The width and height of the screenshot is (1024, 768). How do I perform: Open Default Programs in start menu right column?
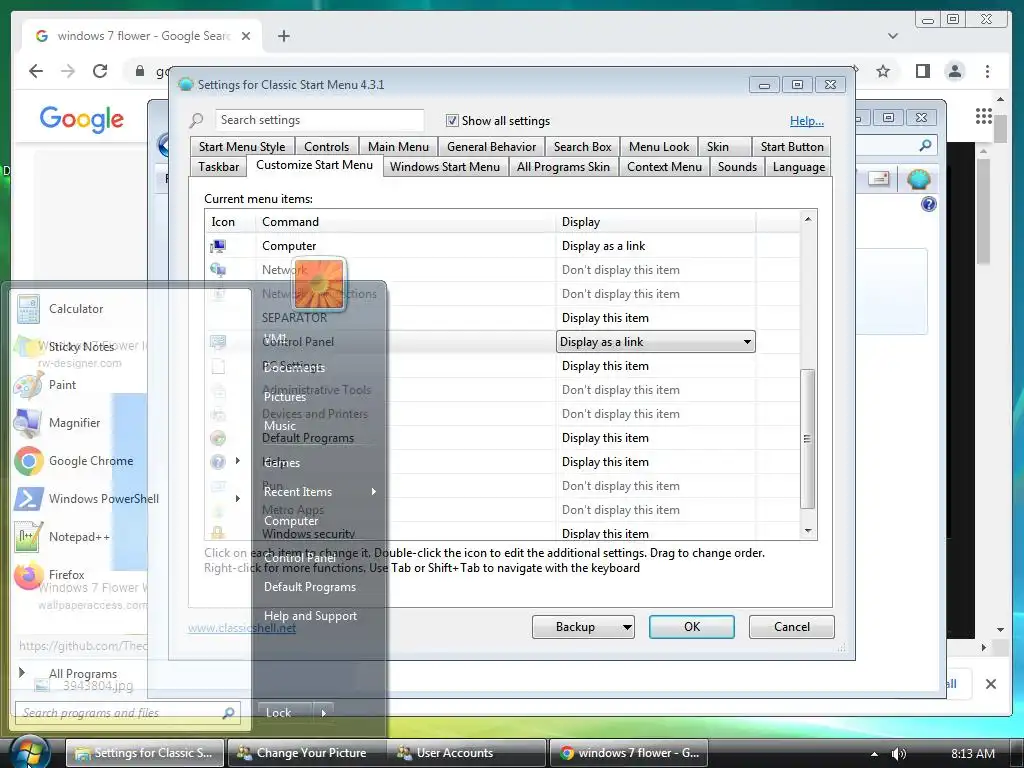310,587
